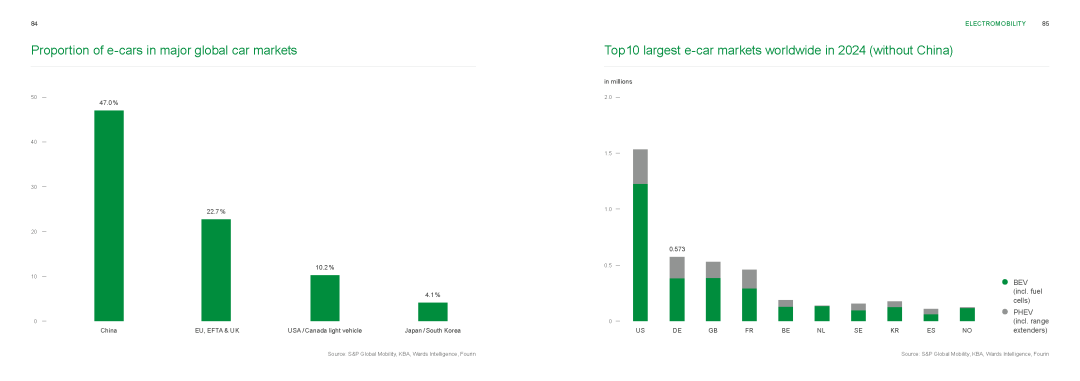1080x381 pixels.
Task: Select the DE bar labeled 0.573
Action: click(677, 289)
